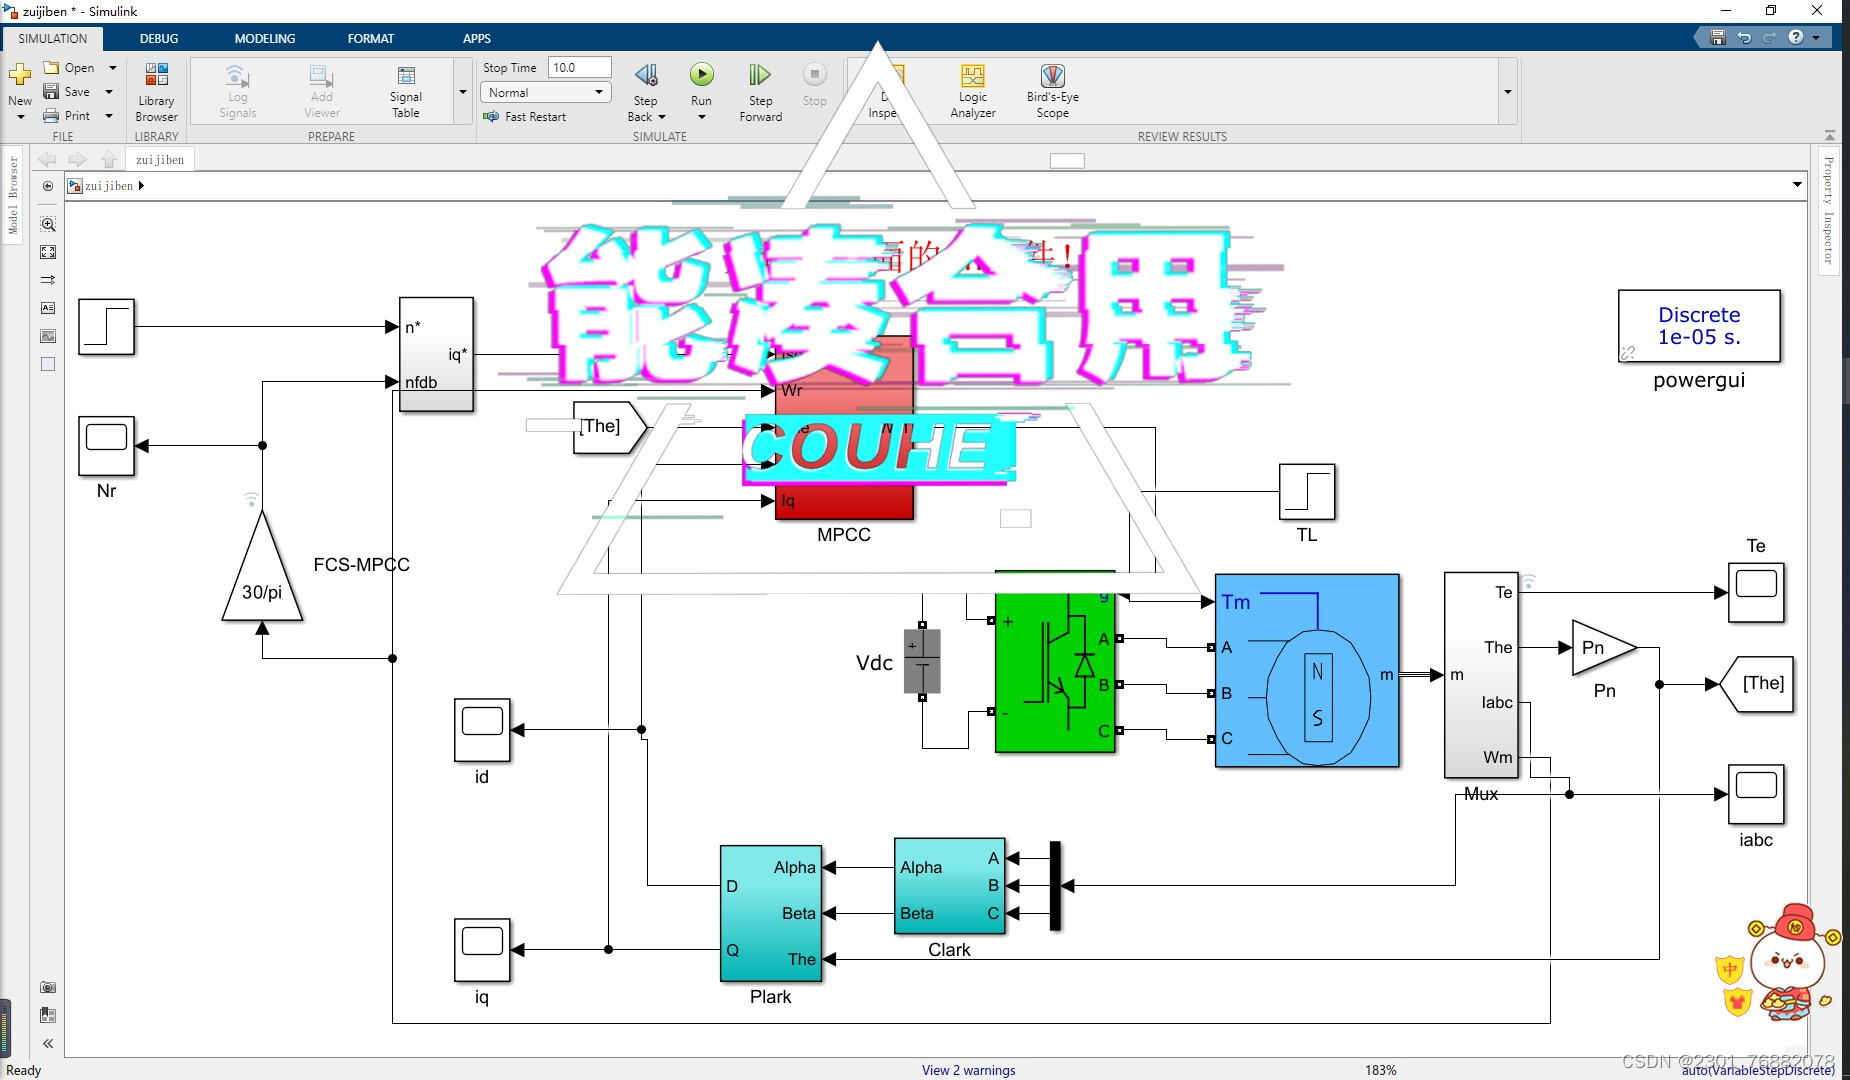The image size is (1850, 1080).
Task: Click the solver link auto(VariableStepDiscrete)
Action: 1758,1071
